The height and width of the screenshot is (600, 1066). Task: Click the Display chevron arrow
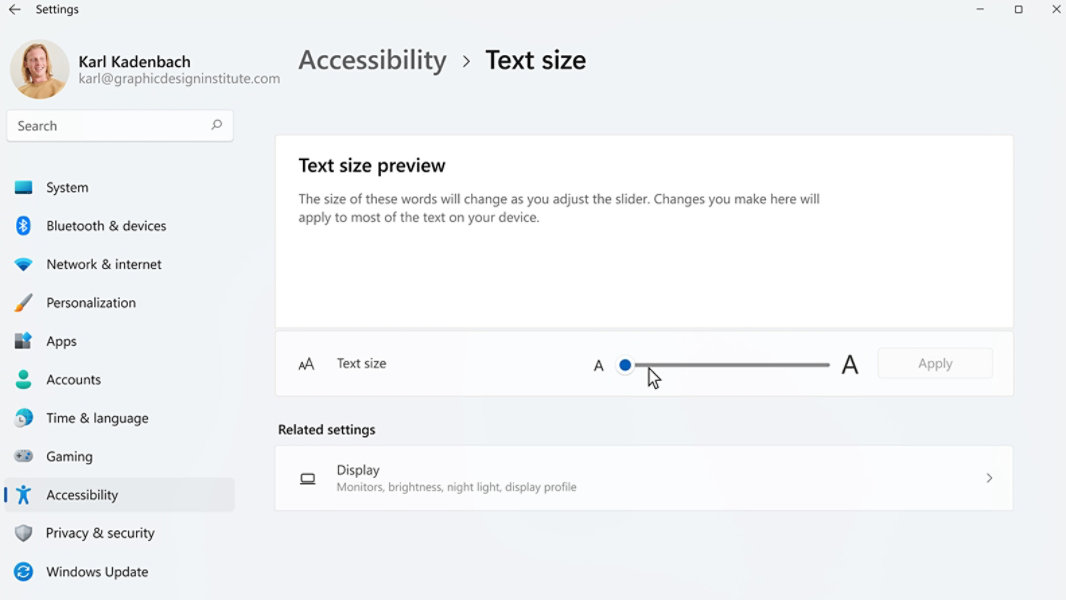pyautogui.click(x=989, y=478)
